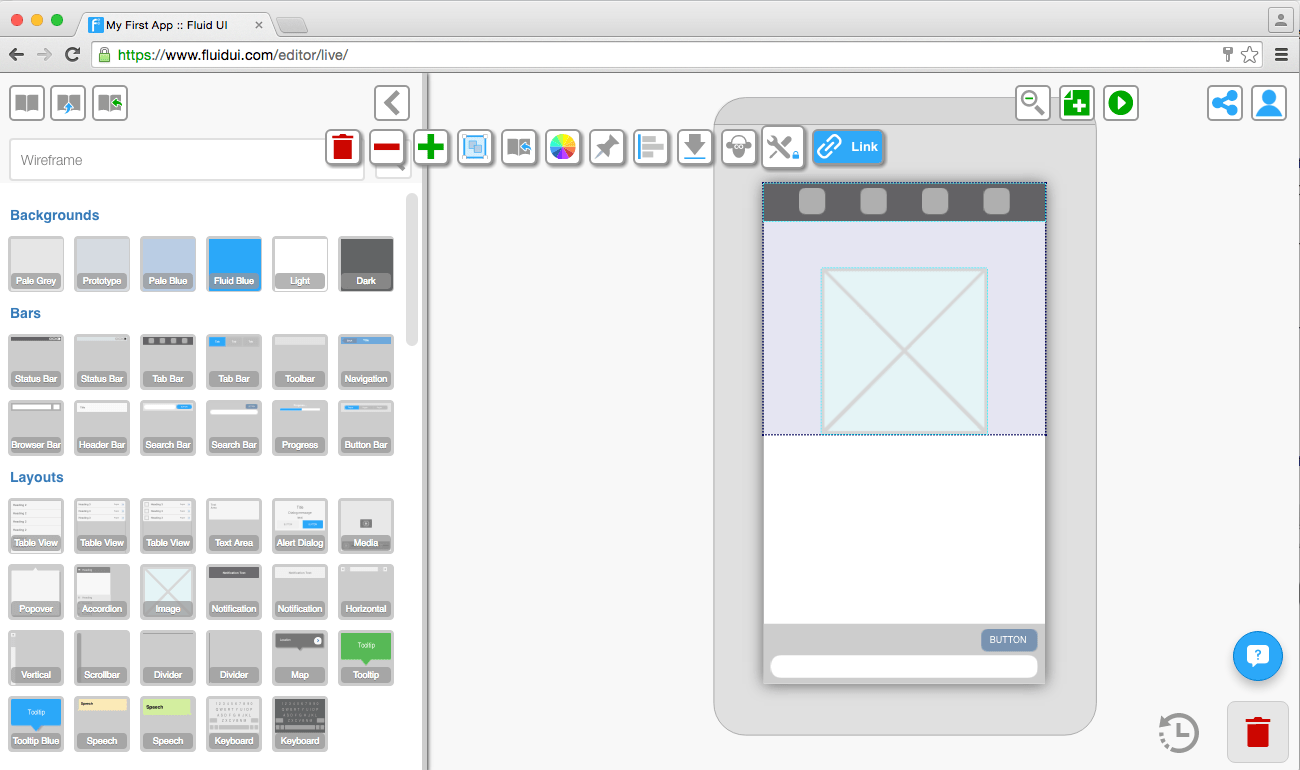This screenshot has width=1300, height=770.
Task: Select the Progress bar widget
Action: [300, 428]
